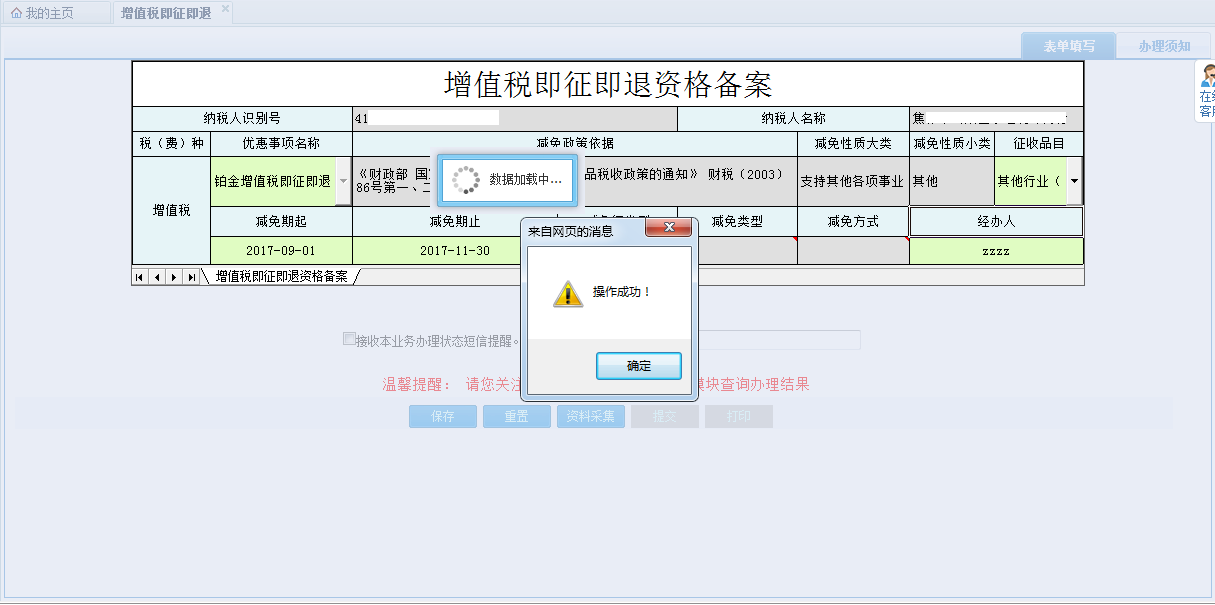Close the 来自网页的消息 dialog
The image size is (1215, 605).
click(668, 227)
